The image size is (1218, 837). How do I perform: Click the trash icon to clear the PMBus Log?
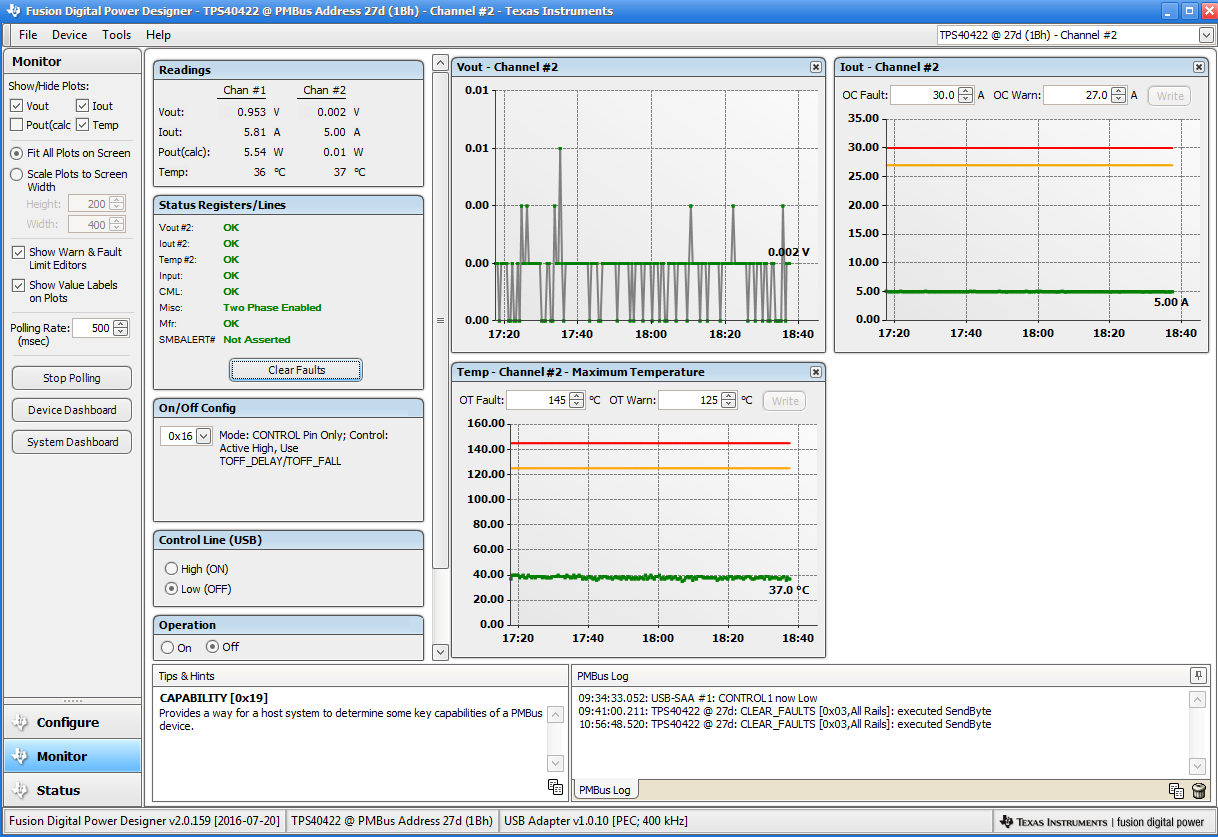[1199, 791]
